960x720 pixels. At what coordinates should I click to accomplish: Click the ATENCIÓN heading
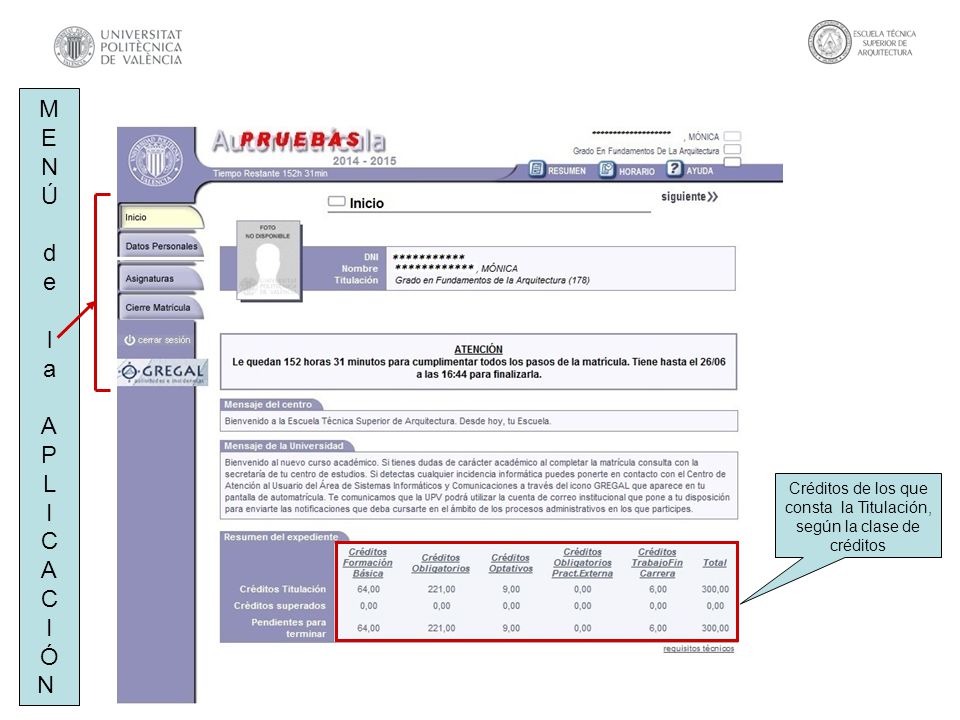click(478, 349)
